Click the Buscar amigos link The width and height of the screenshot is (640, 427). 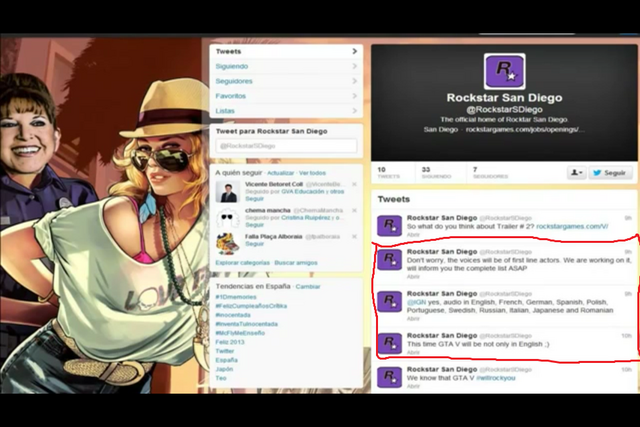tap(296, 262)
